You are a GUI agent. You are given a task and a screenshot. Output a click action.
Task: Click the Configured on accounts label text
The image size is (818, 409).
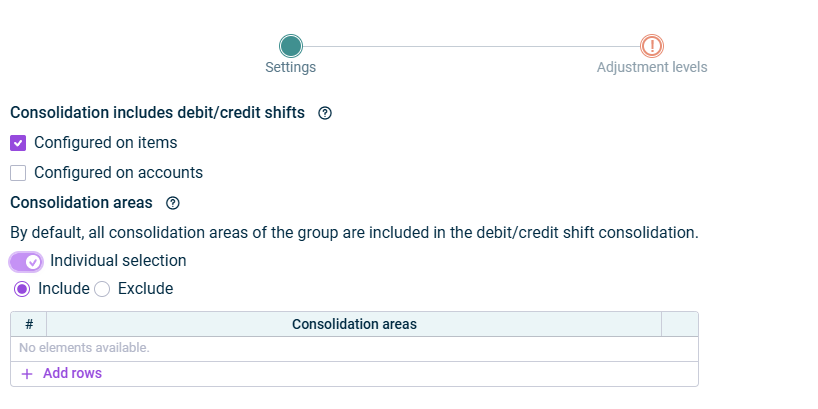[118, 173]
